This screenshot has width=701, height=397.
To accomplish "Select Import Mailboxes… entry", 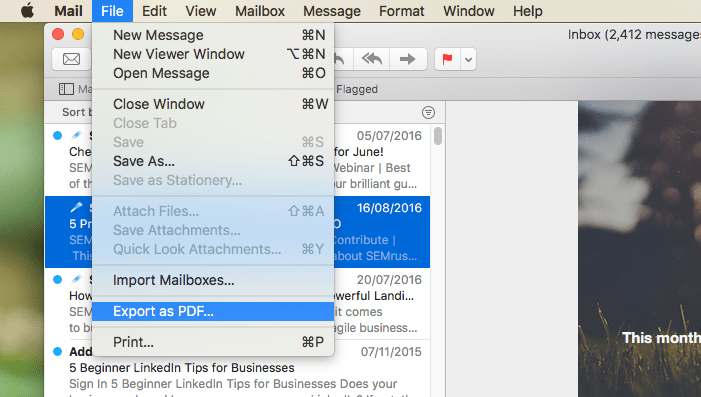I will click(x=213, y=280).
